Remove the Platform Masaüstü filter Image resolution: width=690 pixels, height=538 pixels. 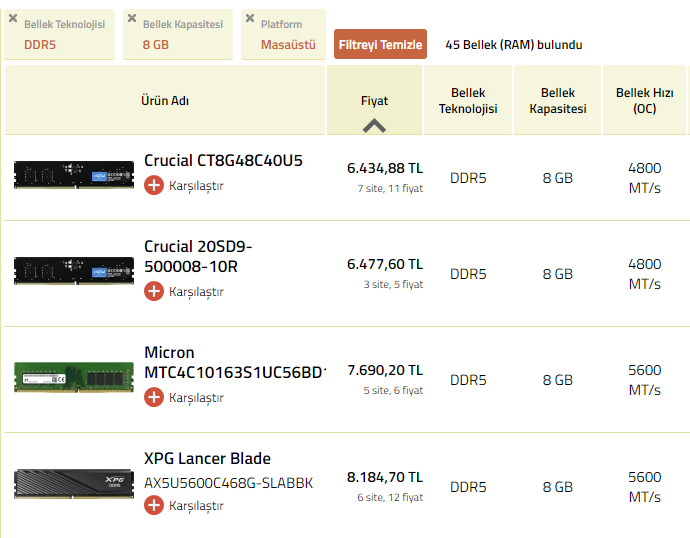250,18
